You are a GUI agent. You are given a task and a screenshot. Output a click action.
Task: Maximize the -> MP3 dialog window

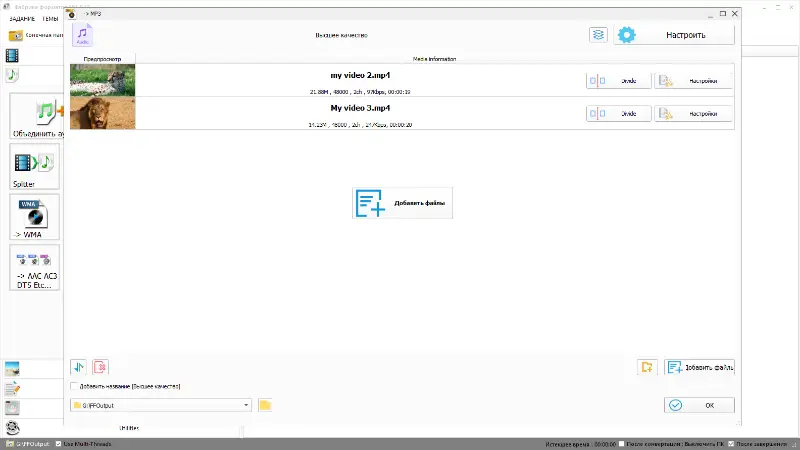tap(722, 14)
